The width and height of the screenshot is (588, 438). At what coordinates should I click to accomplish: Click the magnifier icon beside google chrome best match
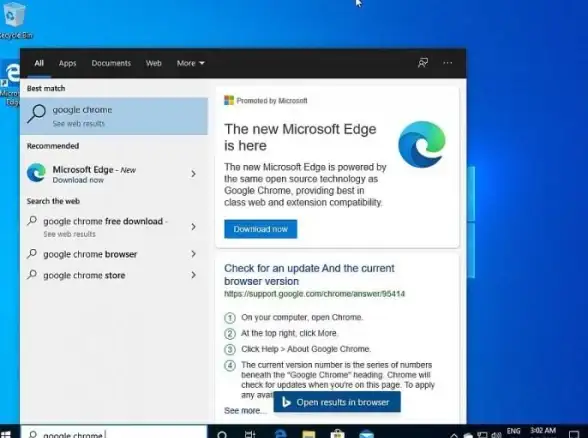36,114
